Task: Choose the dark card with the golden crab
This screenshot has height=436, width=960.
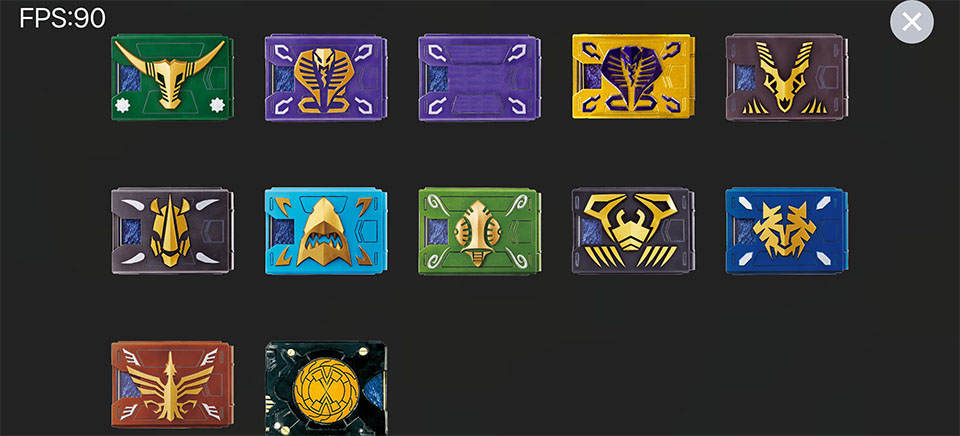Action: point(633,231)
